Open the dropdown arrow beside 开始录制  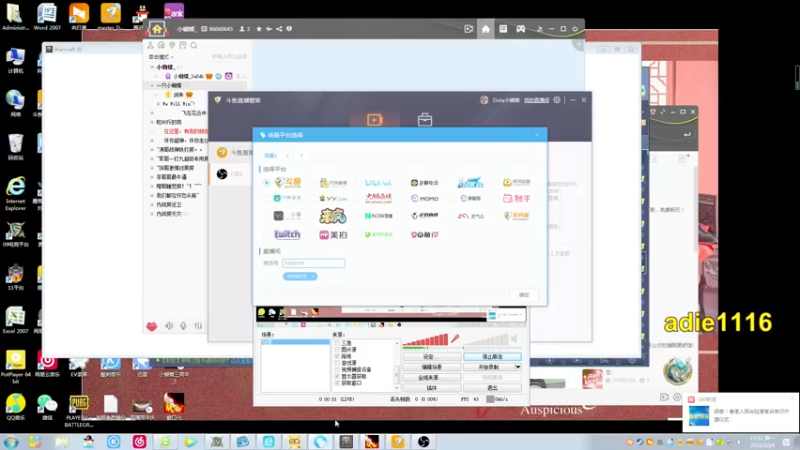pyautogui.click(x=518, y=367)
